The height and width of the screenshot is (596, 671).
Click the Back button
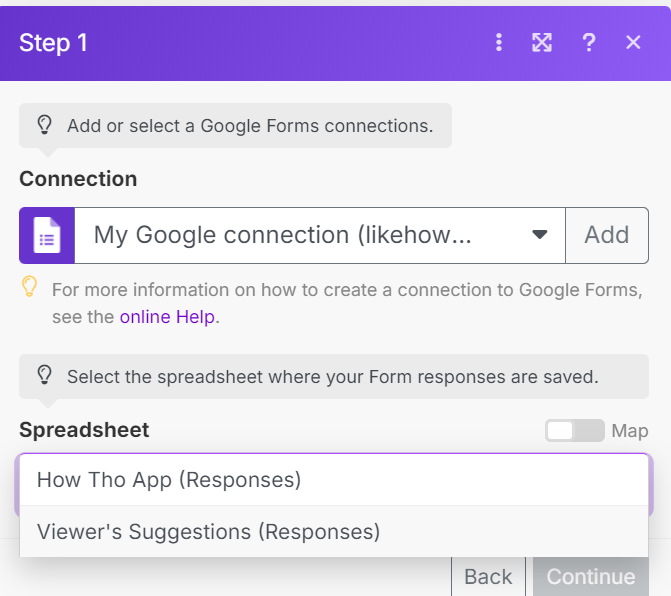point(488,576)
